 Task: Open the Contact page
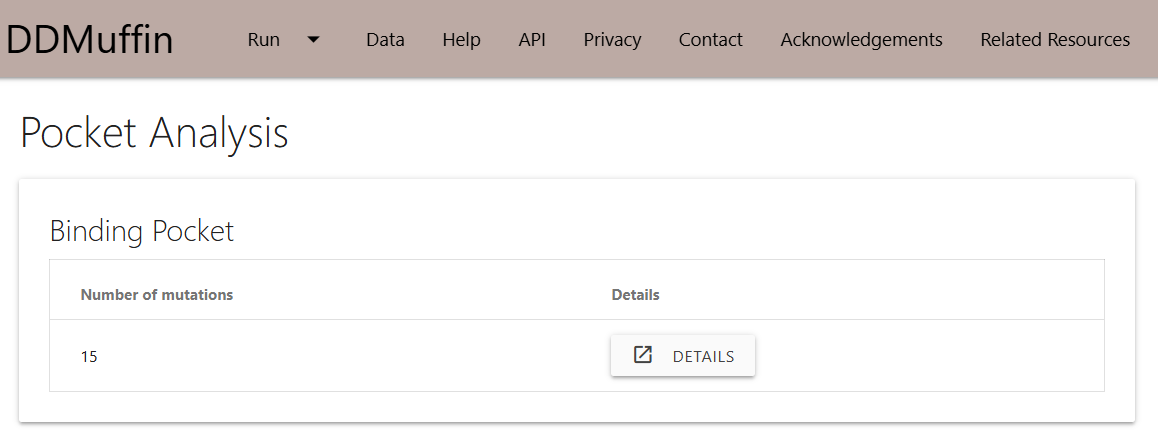710,40
